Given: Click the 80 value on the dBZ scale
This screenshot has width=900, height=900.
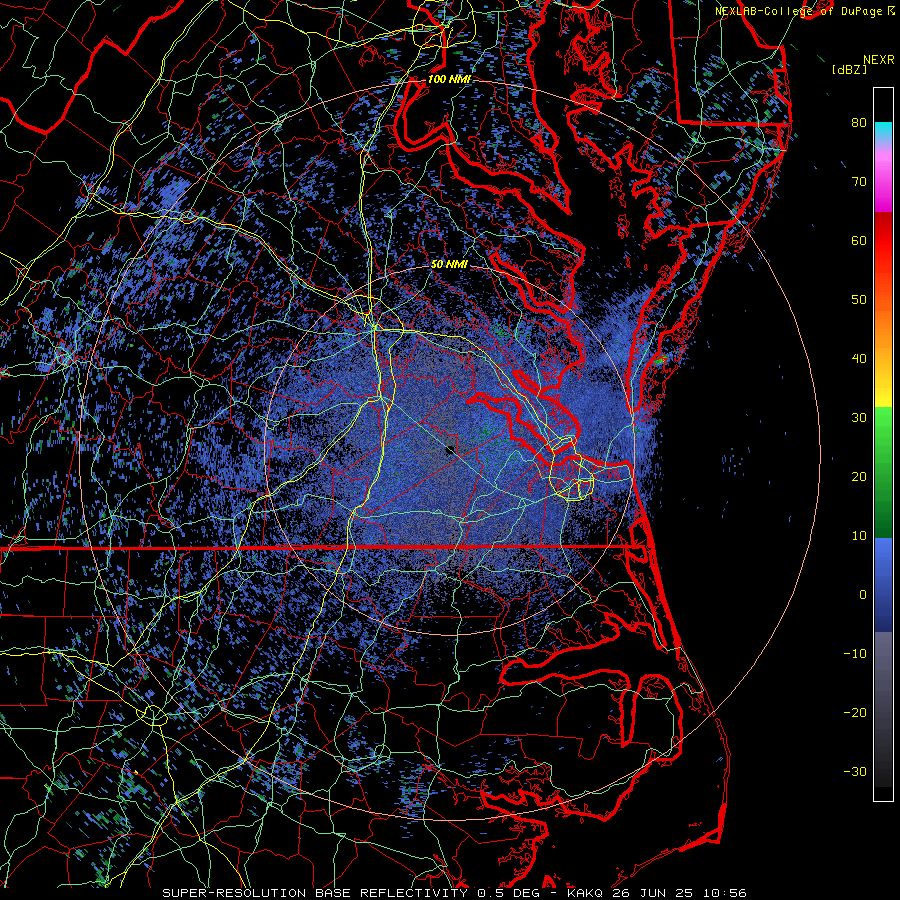Looking at the screenshot, I should (859, 122).
